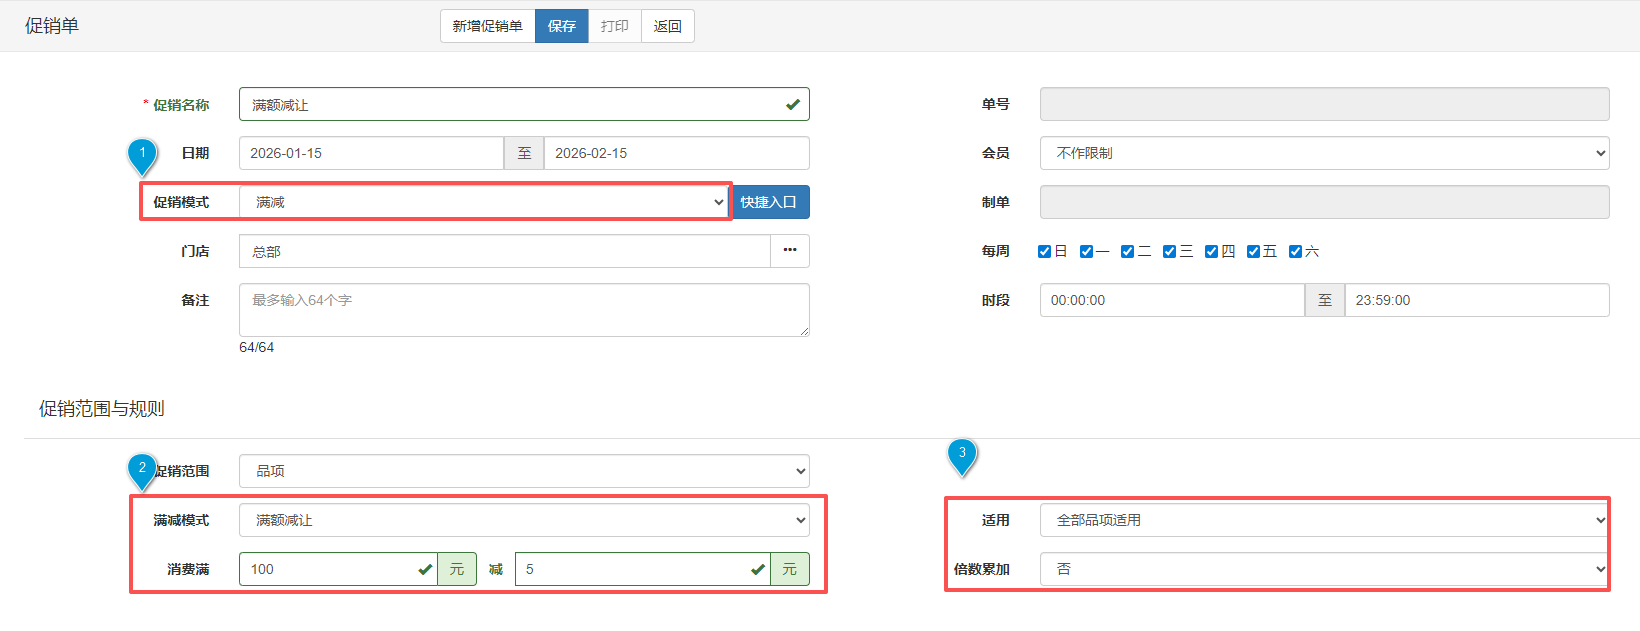
Task: Click the 至 separator between the dates
Action: (x=524, y=153)
